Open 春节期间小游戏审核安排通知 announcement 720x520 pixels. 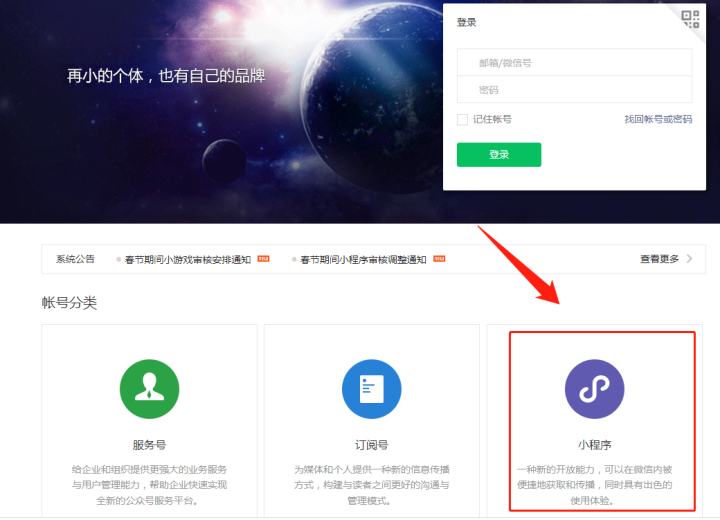tap(188, 260)
